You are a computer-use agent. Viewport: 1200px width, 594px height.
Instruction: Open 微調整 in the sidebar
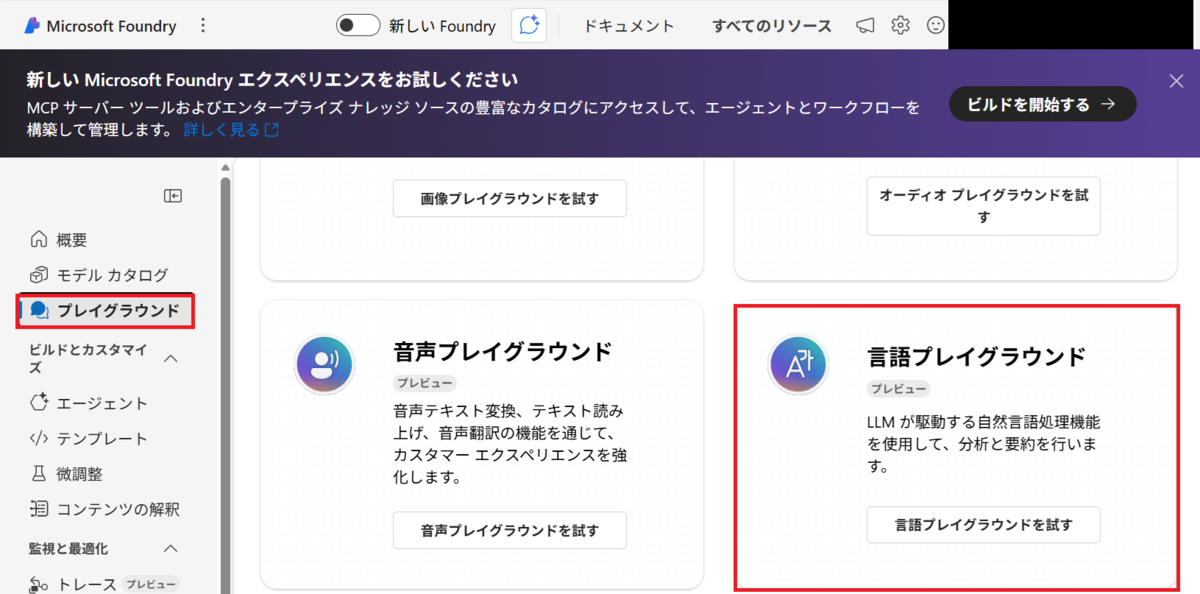pyautogui.click(x=79, y=474)
